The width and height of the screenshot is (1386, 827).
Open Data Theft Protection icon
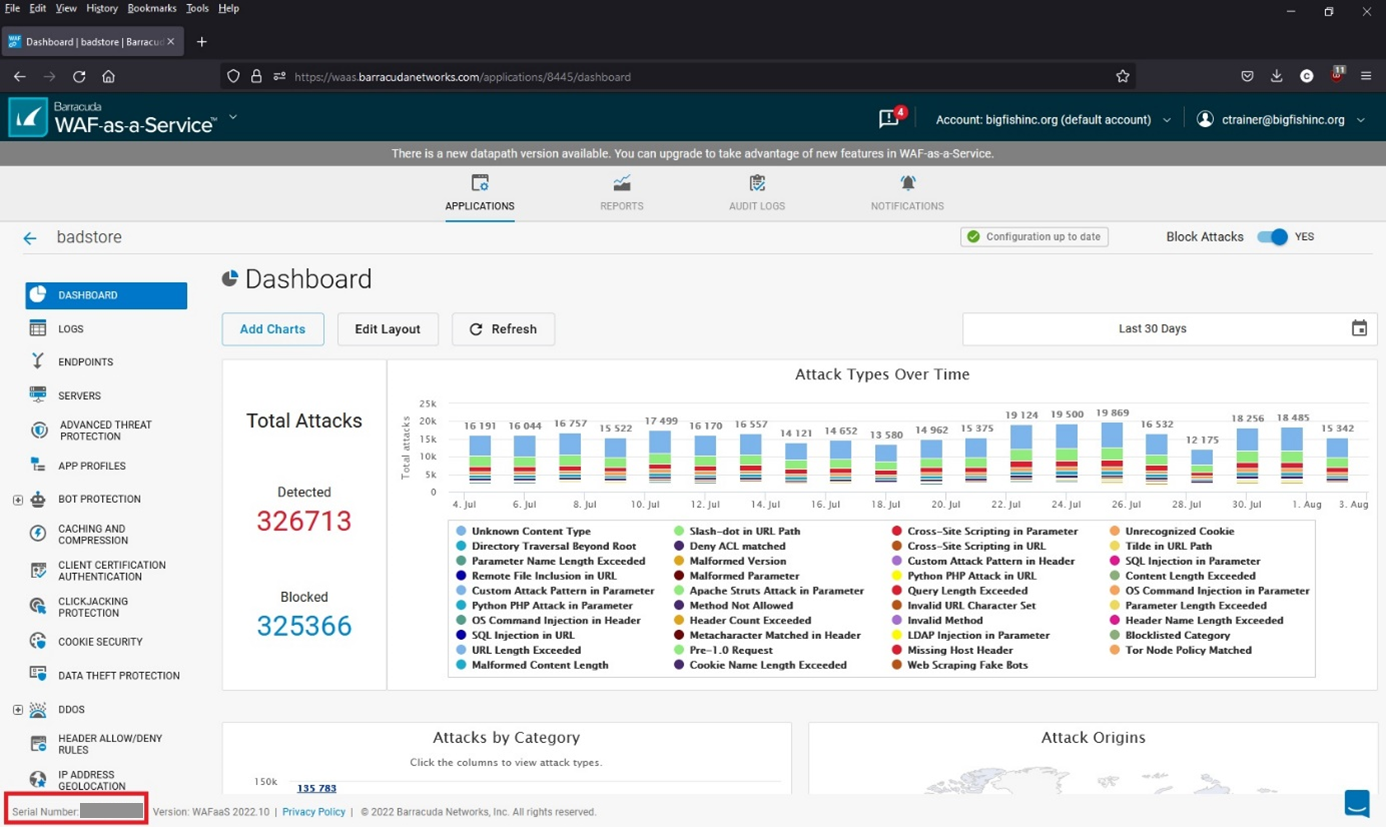click(38, 675)
